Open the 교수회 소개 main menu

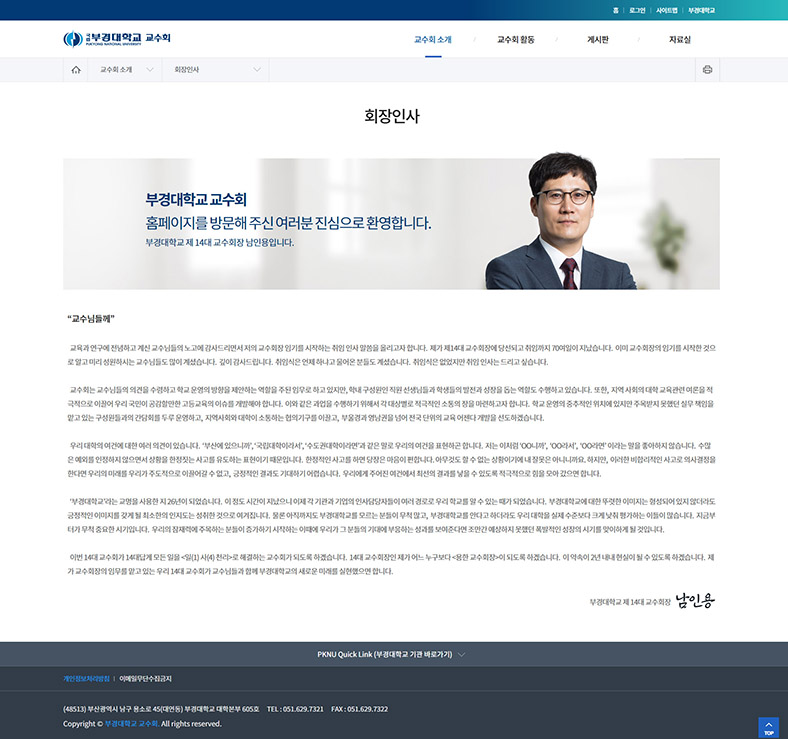[433, 39]
